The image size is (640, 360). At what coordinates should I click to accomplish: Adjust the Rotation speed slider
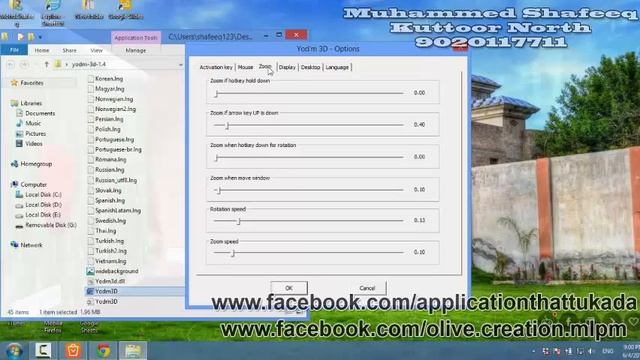(x=309, y=221)
